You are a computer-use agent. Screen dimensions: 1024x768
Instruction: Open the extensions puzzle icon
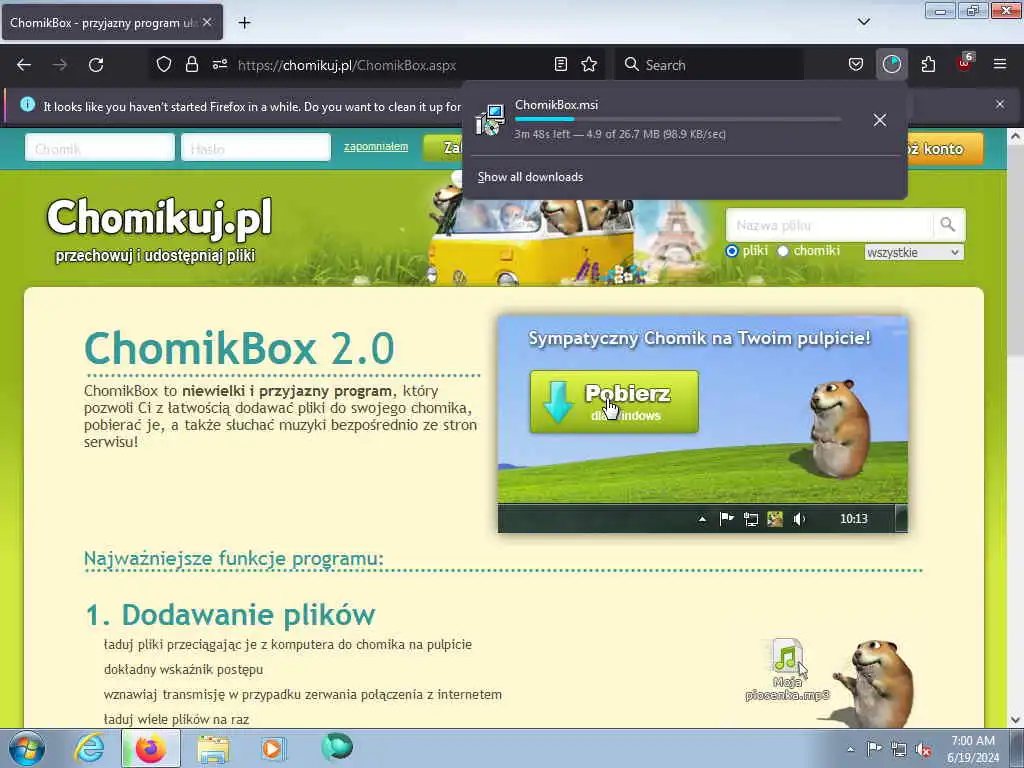[928, 65]
